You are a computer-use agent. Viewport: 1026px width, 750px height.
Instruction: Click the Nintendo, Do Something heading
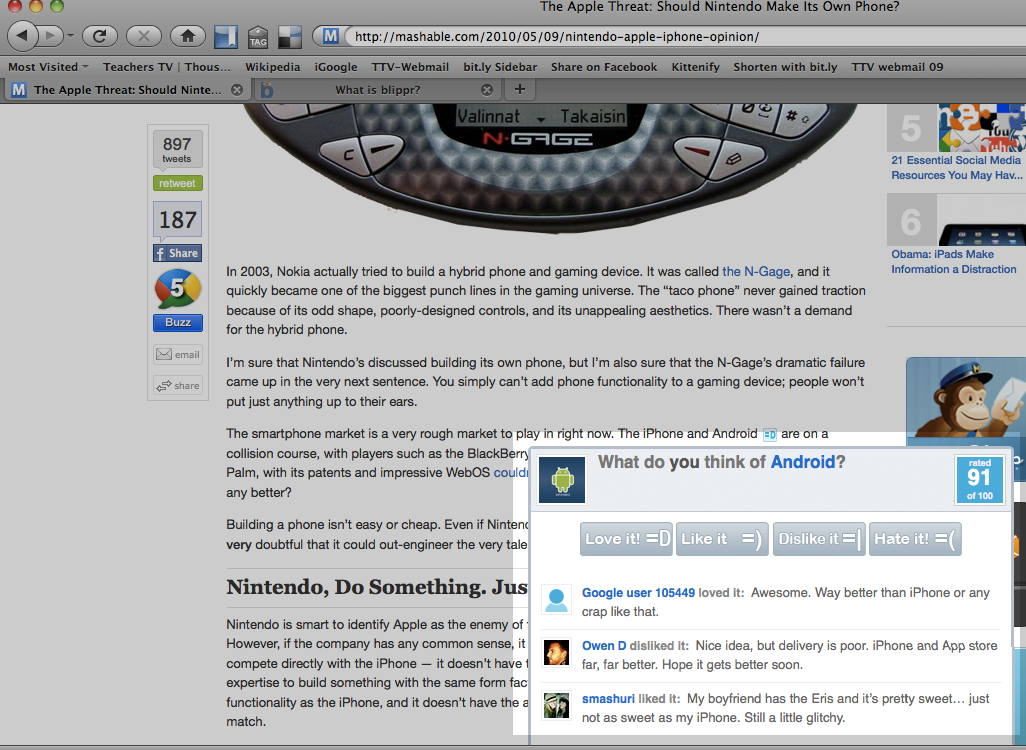[x=377, y=587]
